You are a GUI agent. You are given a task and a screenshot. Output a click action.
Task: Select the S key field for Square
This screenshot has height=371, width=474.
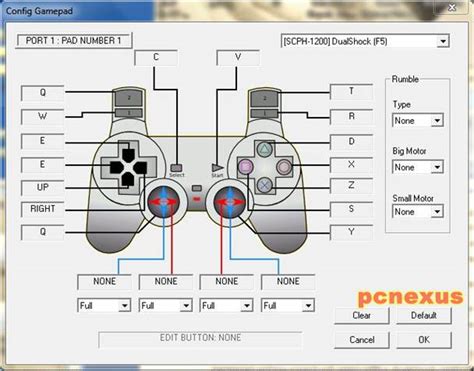click(x=351, y=209)
